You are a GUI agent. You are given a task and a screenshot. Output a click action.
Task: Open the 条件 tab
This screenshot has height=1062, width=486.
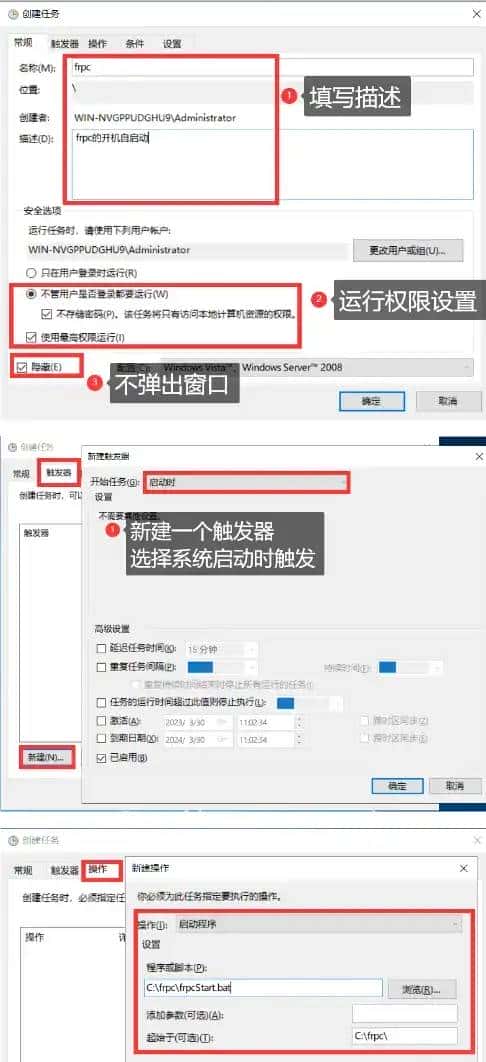pos(134,44)
